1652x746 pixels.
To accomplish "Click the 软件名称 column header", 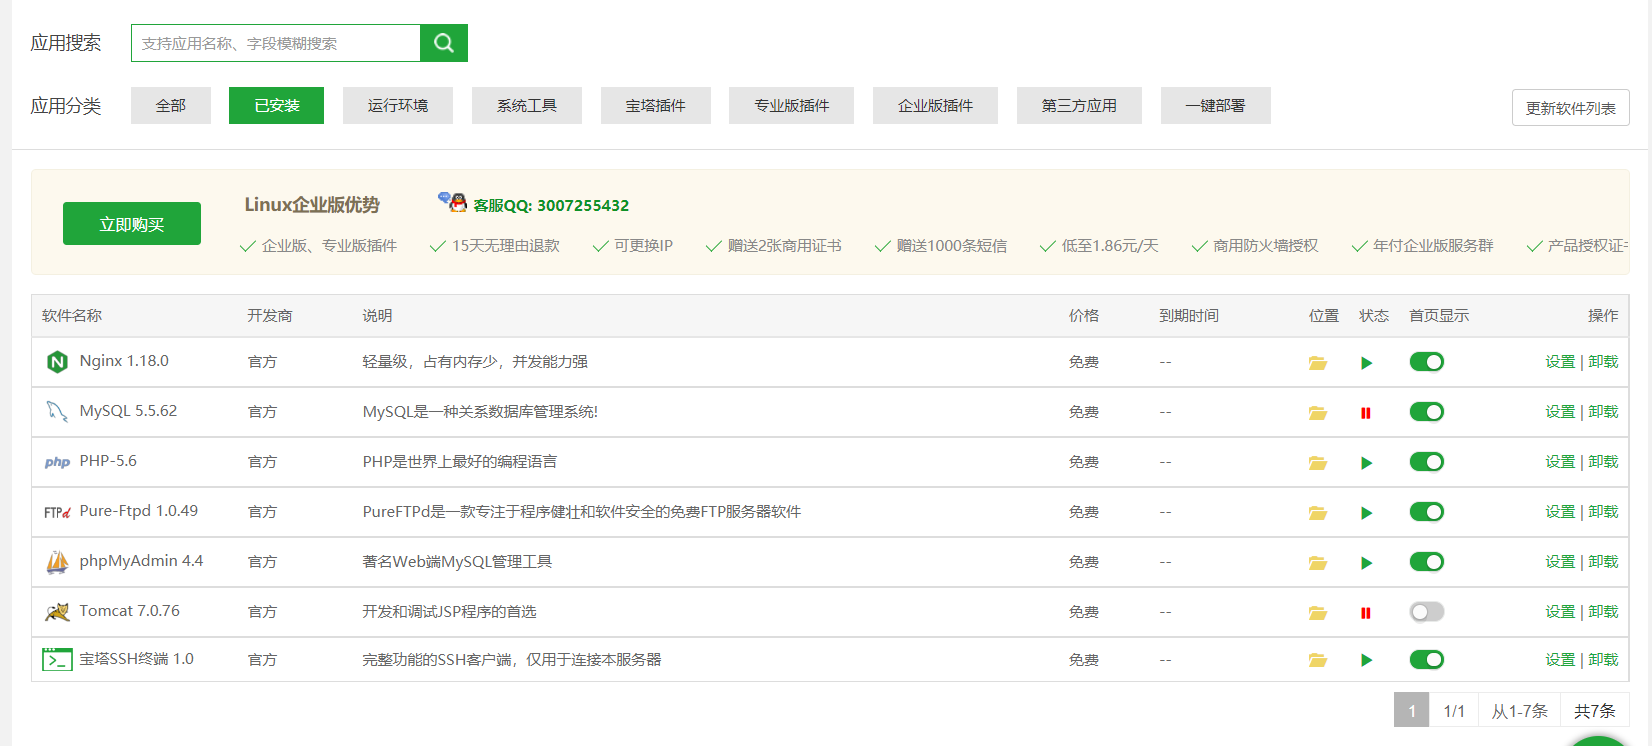I will pyautogui.click(x=72, y=316).
